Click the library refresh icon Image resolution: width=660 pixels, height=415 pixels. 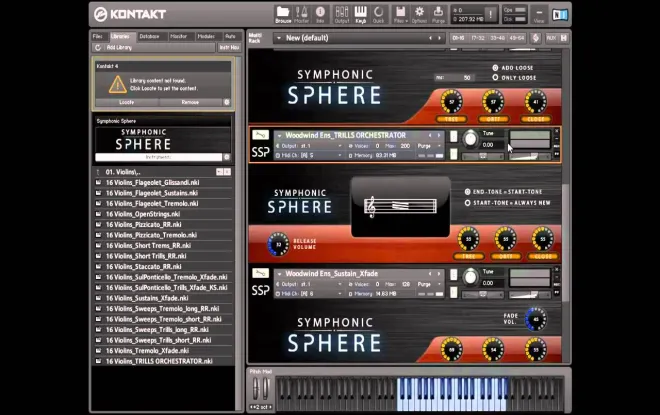tap(98, 48)
